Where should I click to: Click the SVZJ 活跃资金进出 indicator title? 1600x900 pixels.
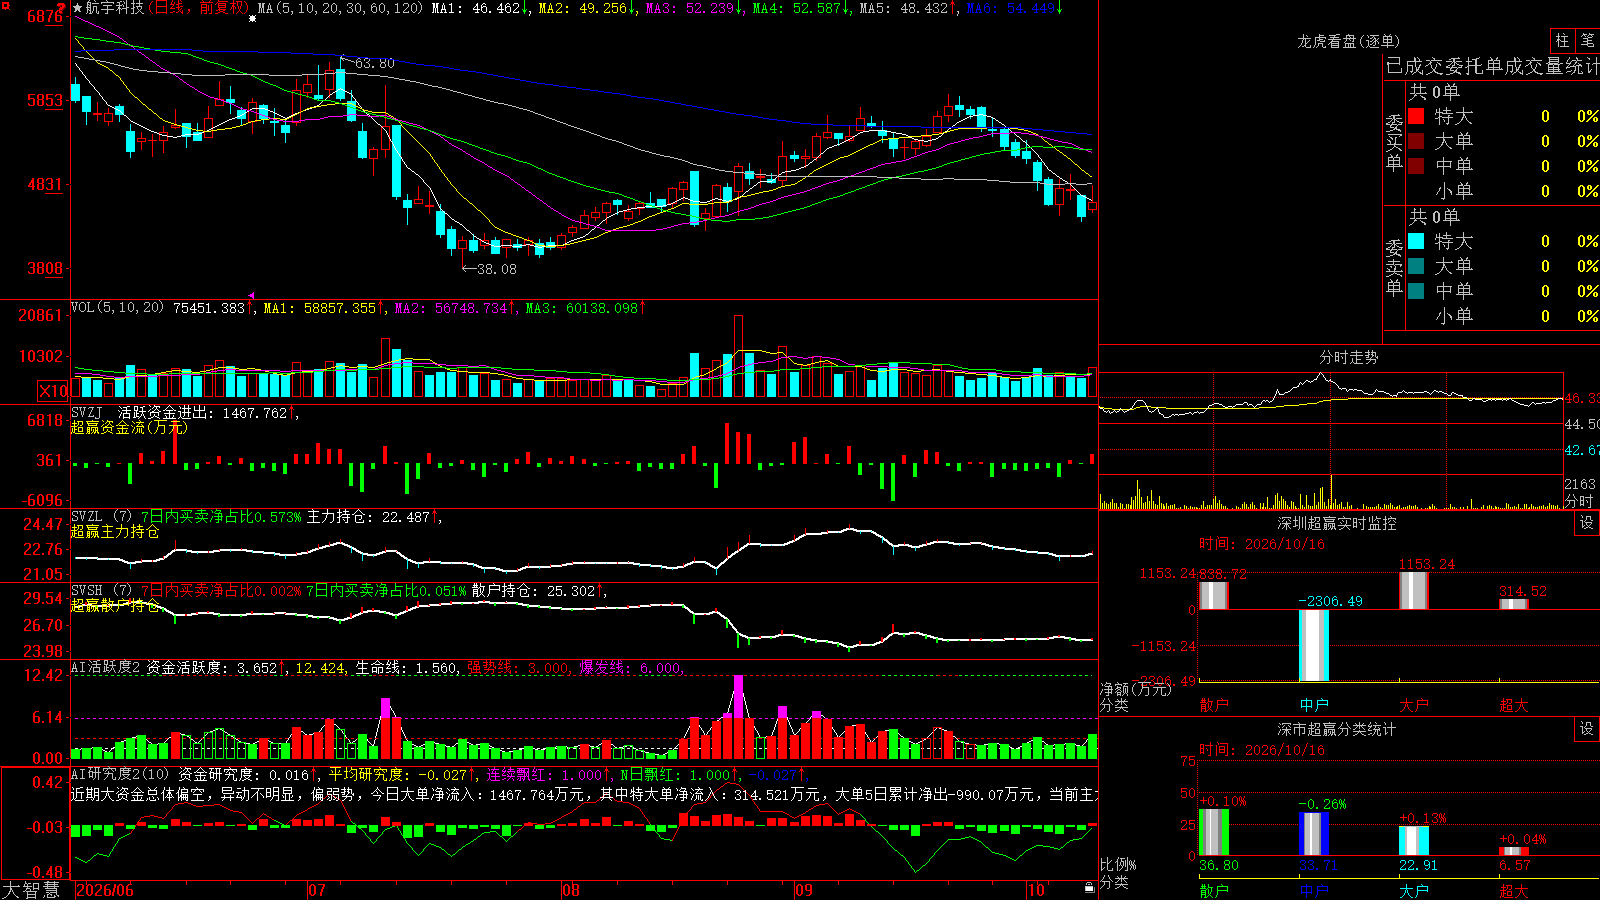coord(143,412)
